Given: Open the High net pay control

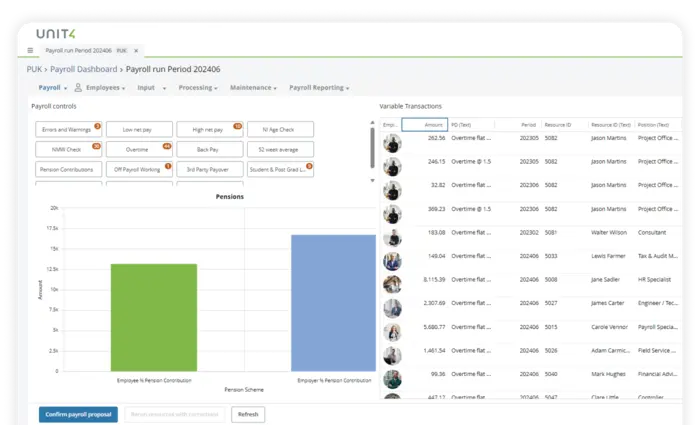Looking at the screenshot, I should click(210, 129).
